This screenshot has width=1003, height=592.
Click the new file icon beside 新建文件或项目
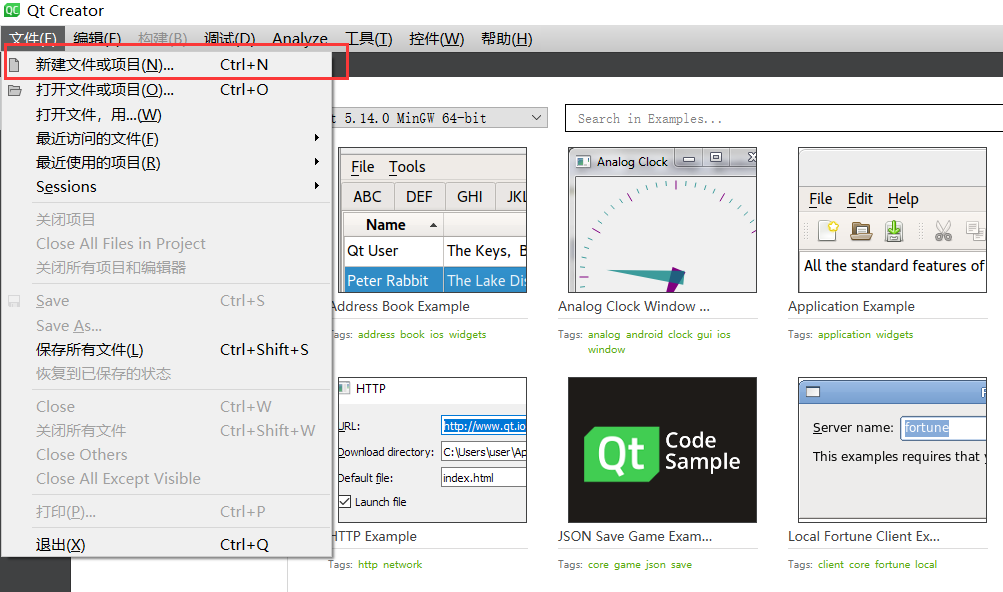pos(14,64)
